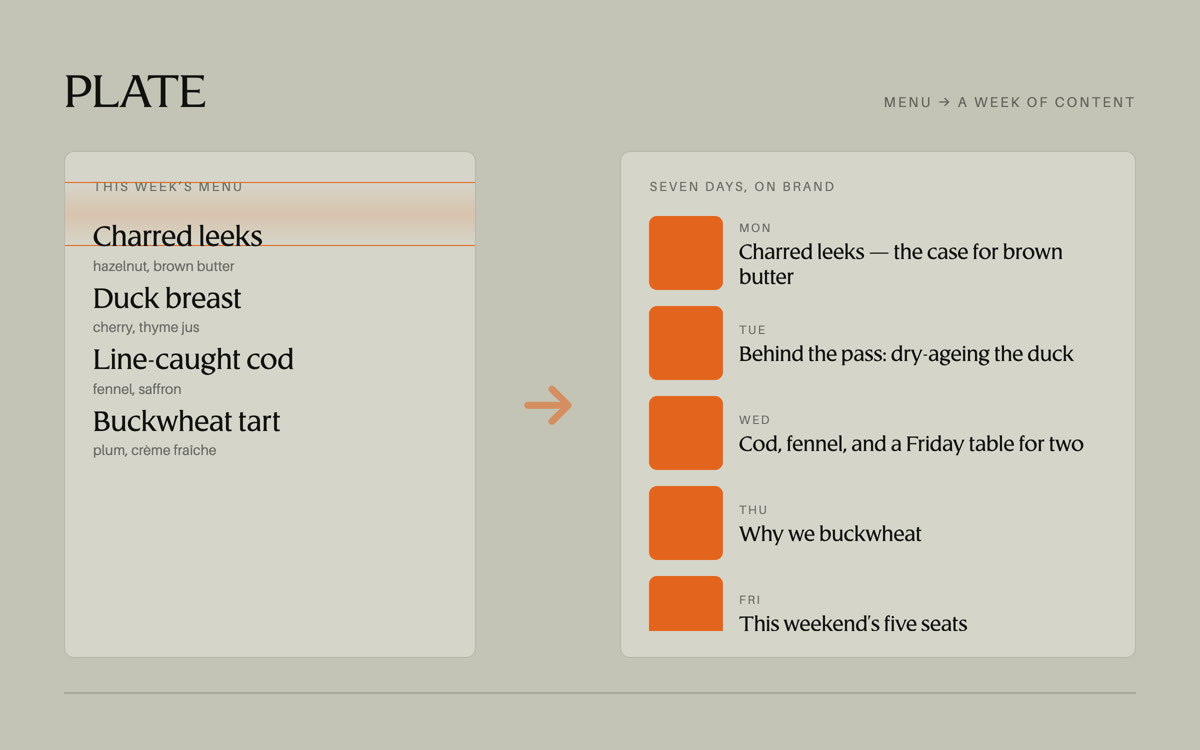This screenshot has height=750, width=1200.
Task: Click the 'This week's menu' heading
Action: (x=168, y=187)
